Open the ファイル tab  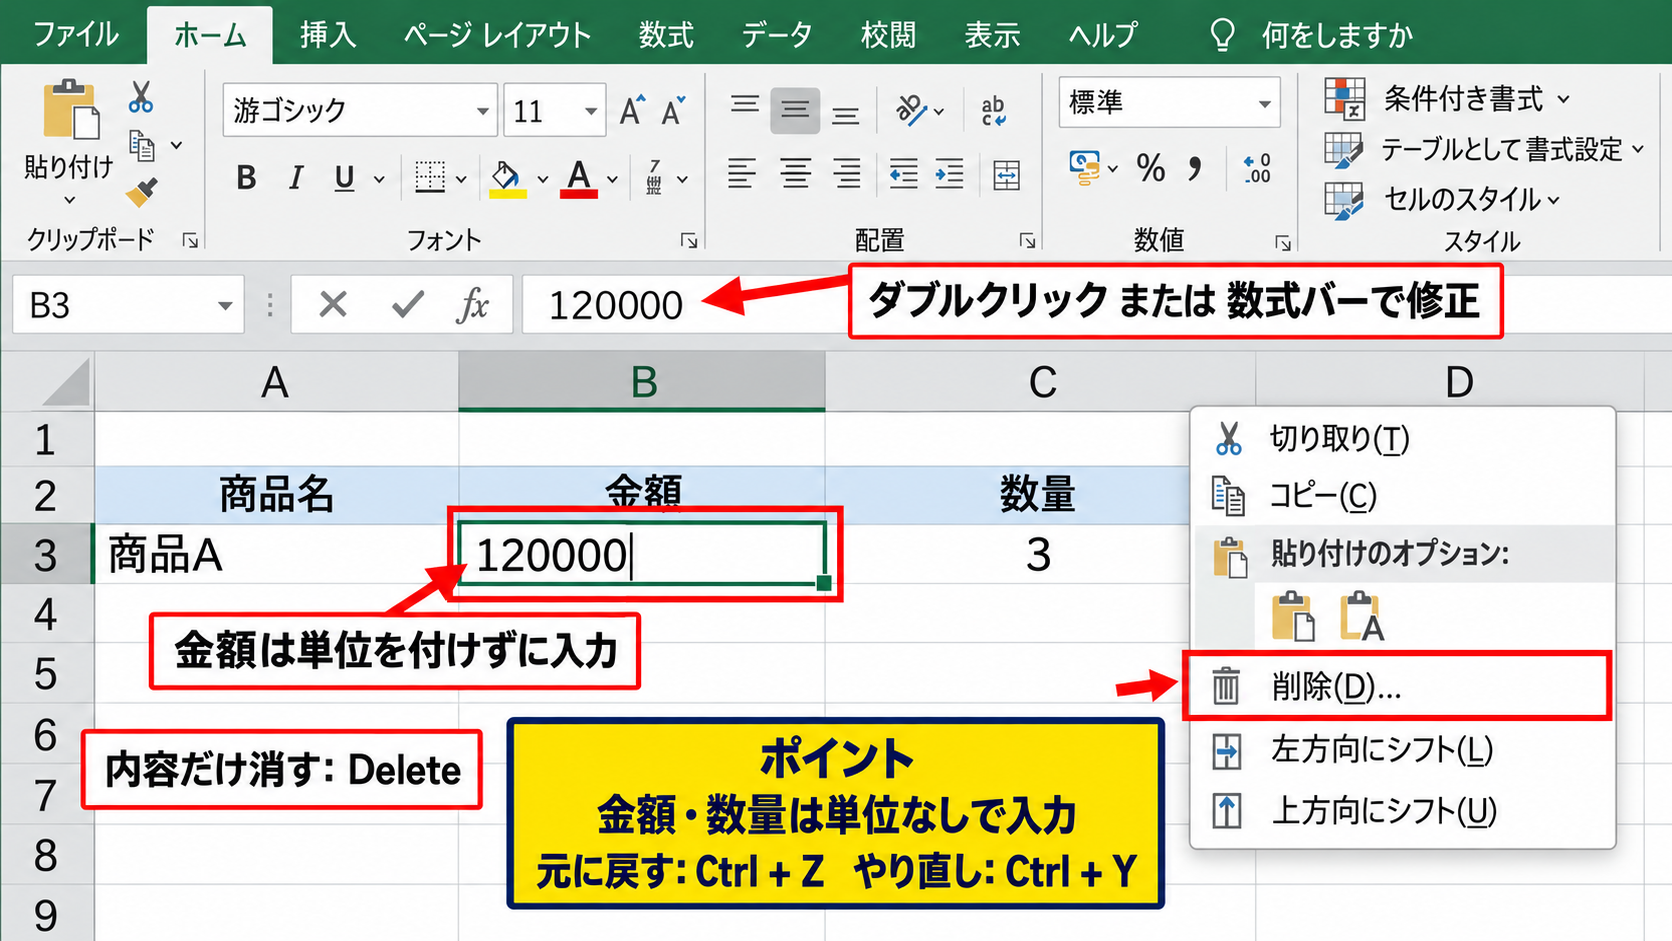pyautogui.click(x=75, y=35)
